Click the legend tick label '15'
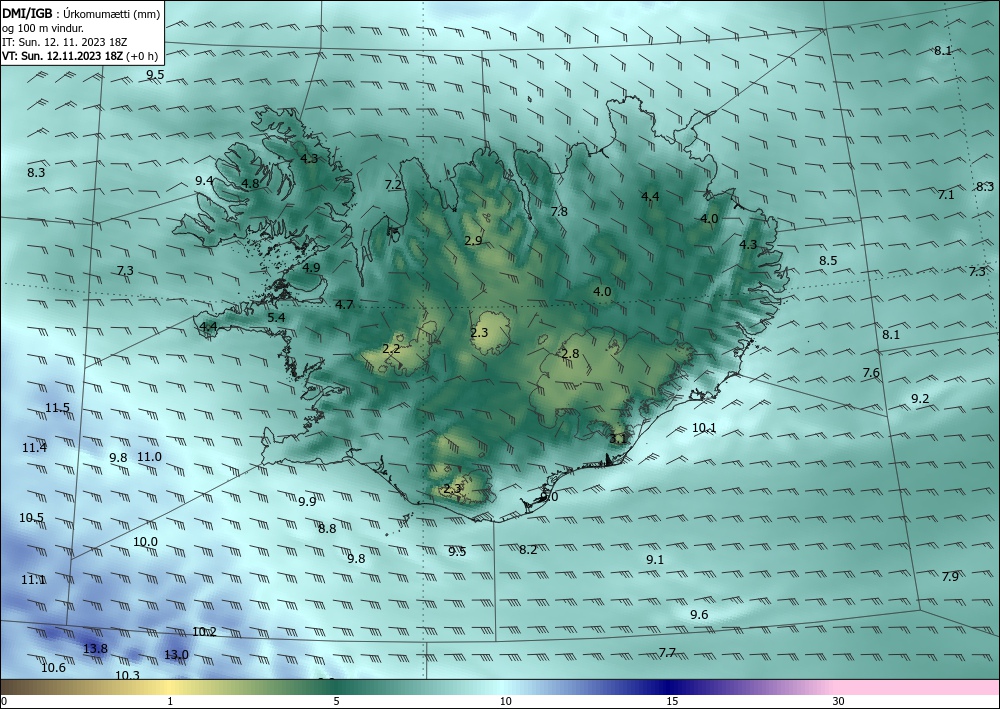 [672, 701]
